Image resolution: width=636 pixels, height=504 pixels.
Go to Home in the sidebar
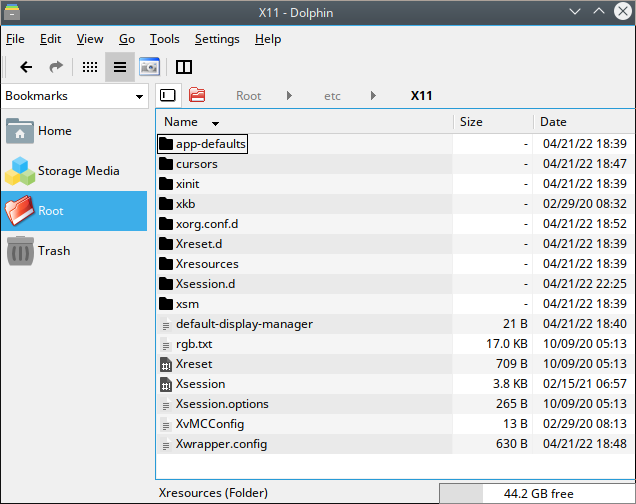(54, 131)
